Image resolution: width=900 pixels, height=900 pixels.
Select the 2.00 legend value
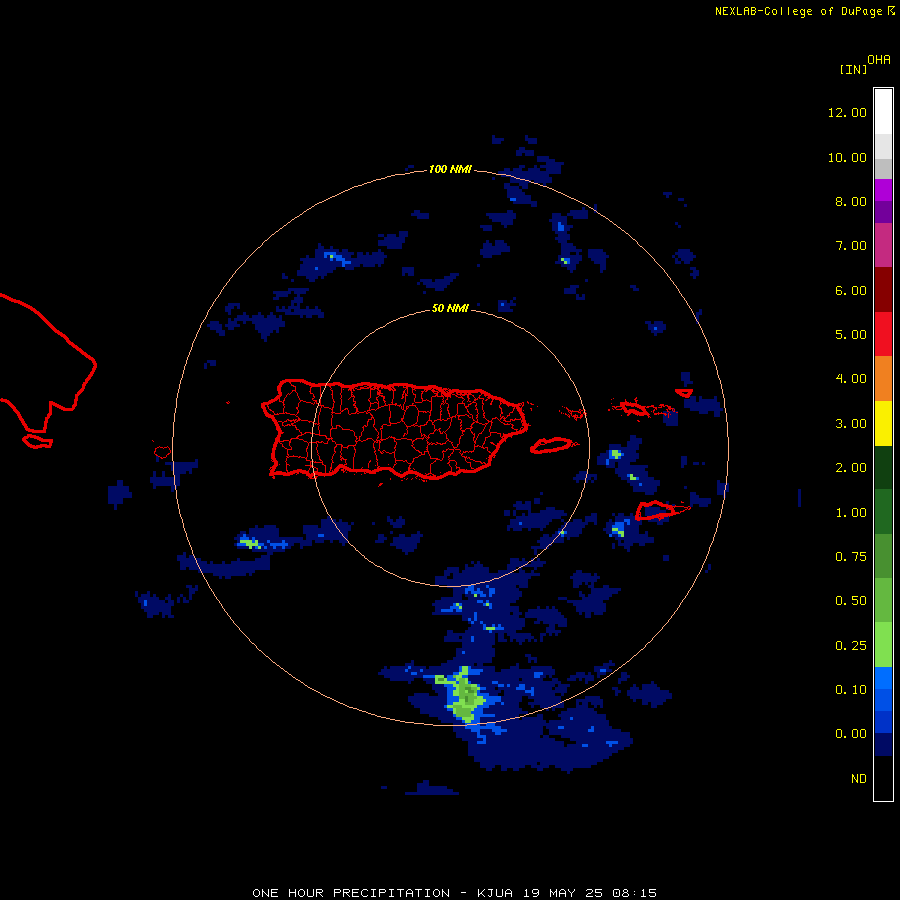coord(851,468)
